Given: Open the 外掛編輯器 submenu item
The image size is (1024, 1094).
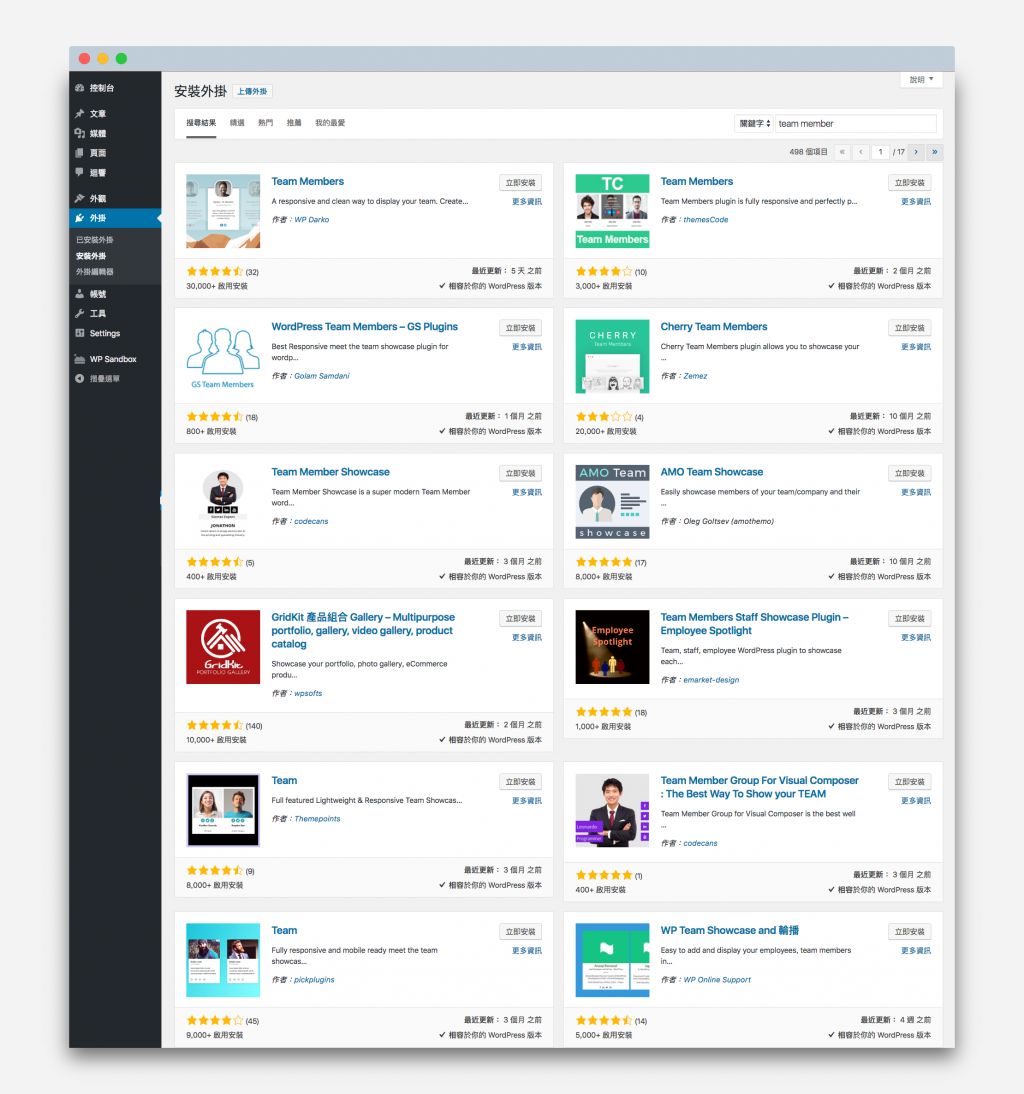Looking at the screenshot, I should point(95,272).
